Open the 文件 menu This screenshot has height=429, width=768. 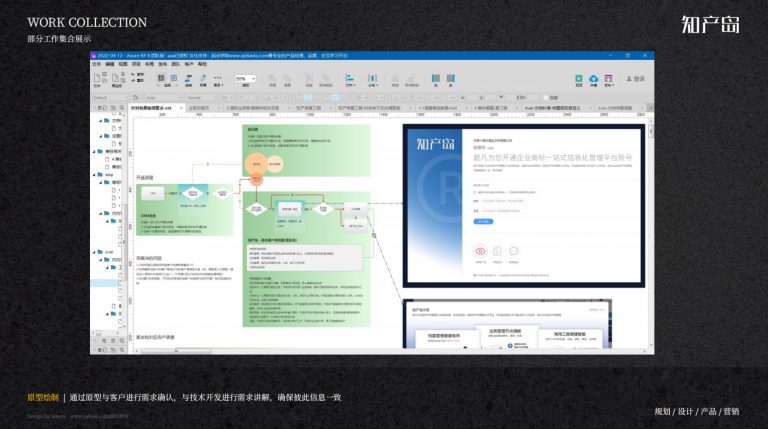click(x=96, y=64)
